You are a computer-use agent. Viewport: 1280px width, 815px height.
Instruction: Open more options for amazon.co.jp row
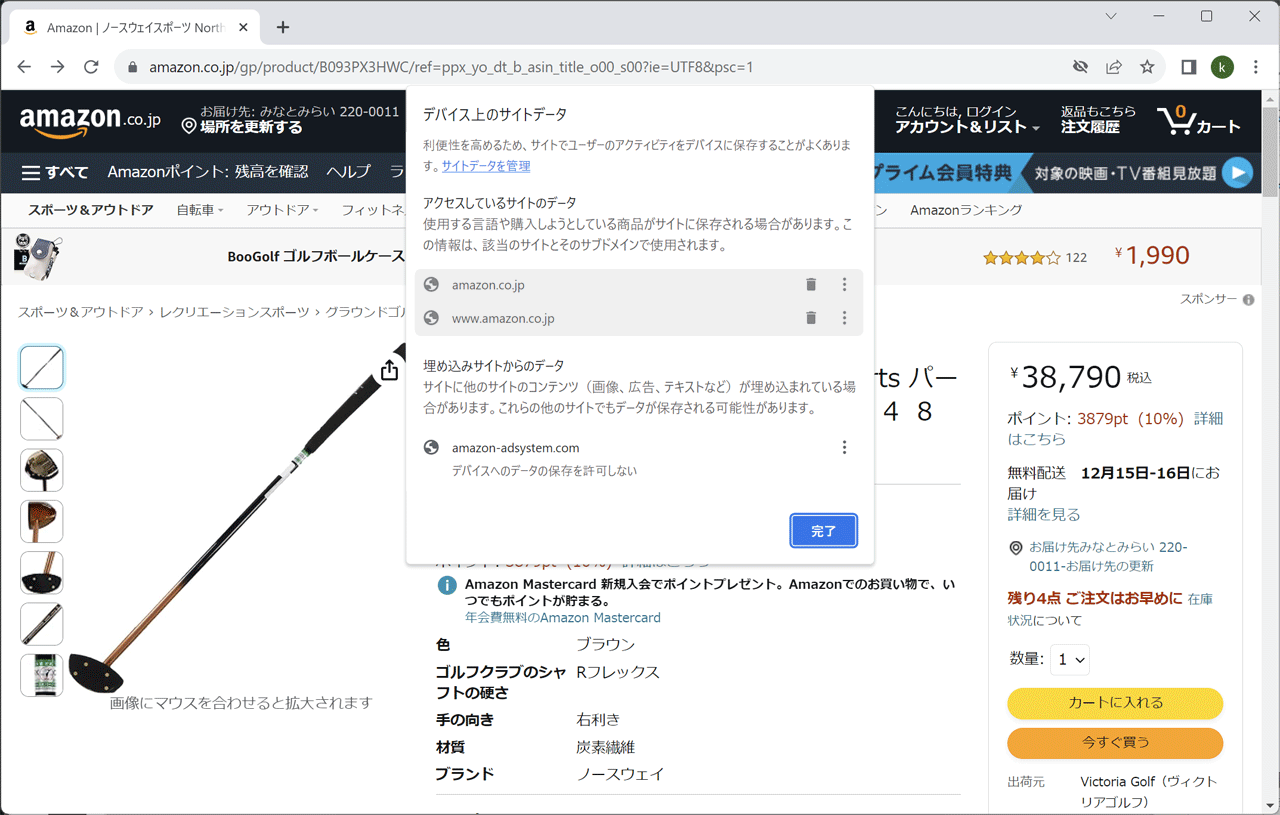point(844,285)
